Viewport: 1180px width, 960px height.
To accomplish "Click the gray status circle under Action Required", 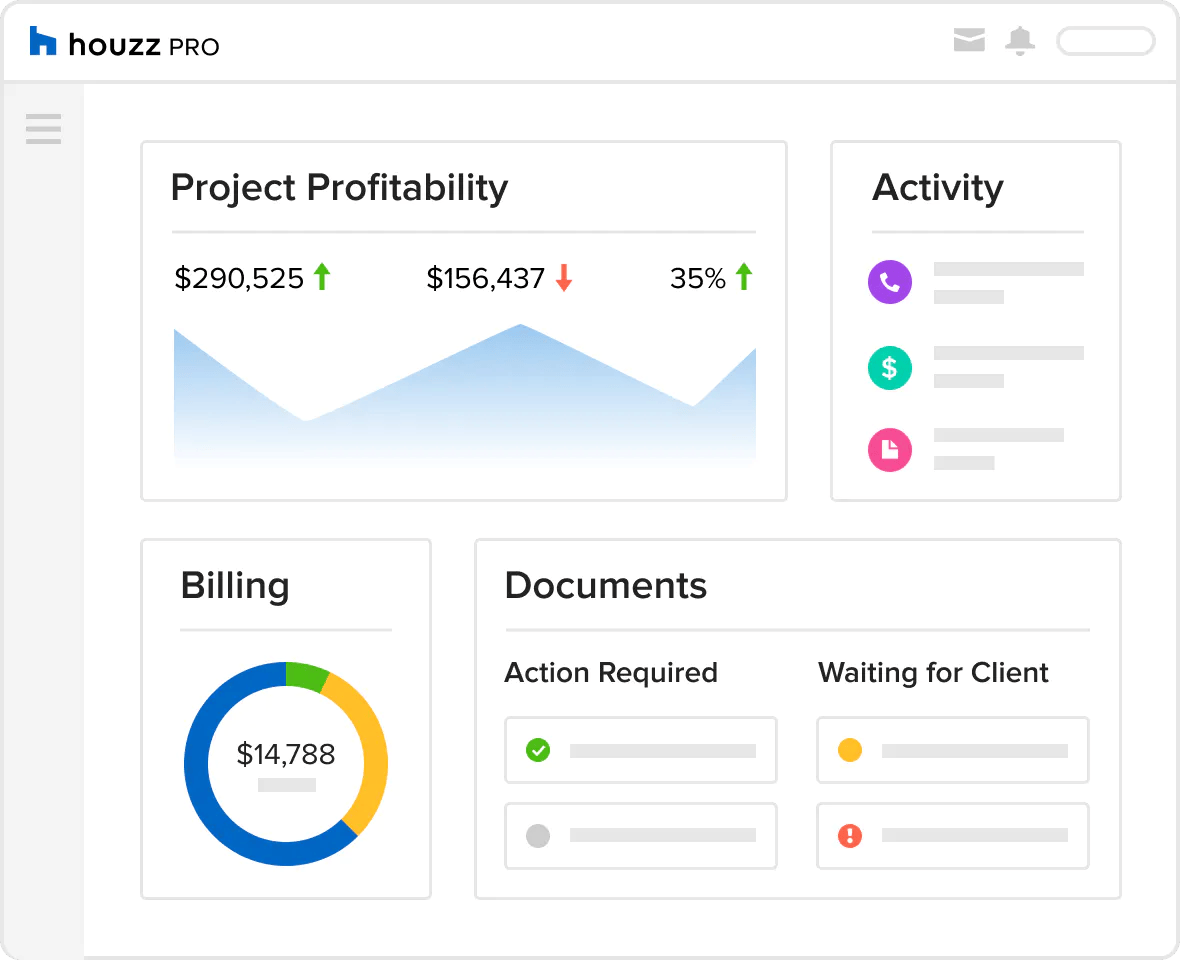I will coord(538,835).
